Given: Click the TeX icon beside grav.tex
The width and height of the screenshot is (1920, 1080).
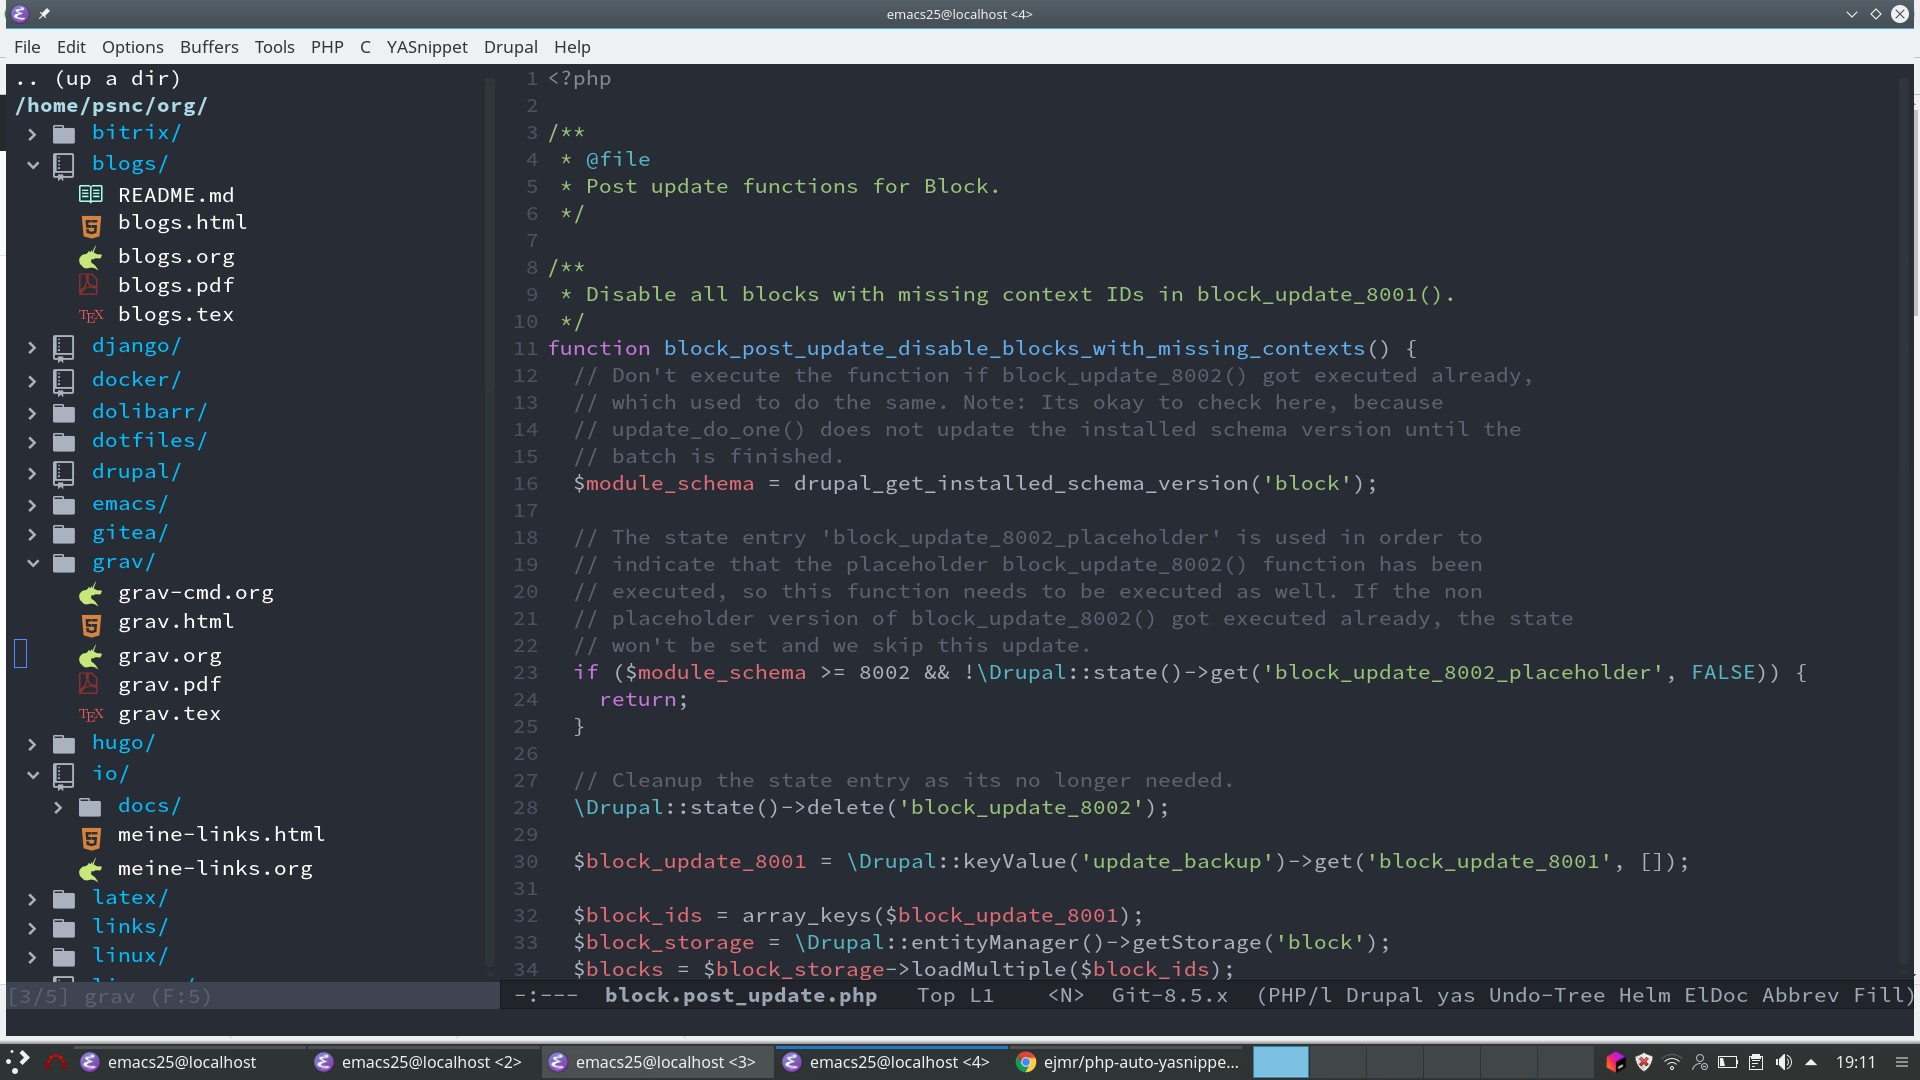Looking at the screenshot, I should (x=90, y=715).
